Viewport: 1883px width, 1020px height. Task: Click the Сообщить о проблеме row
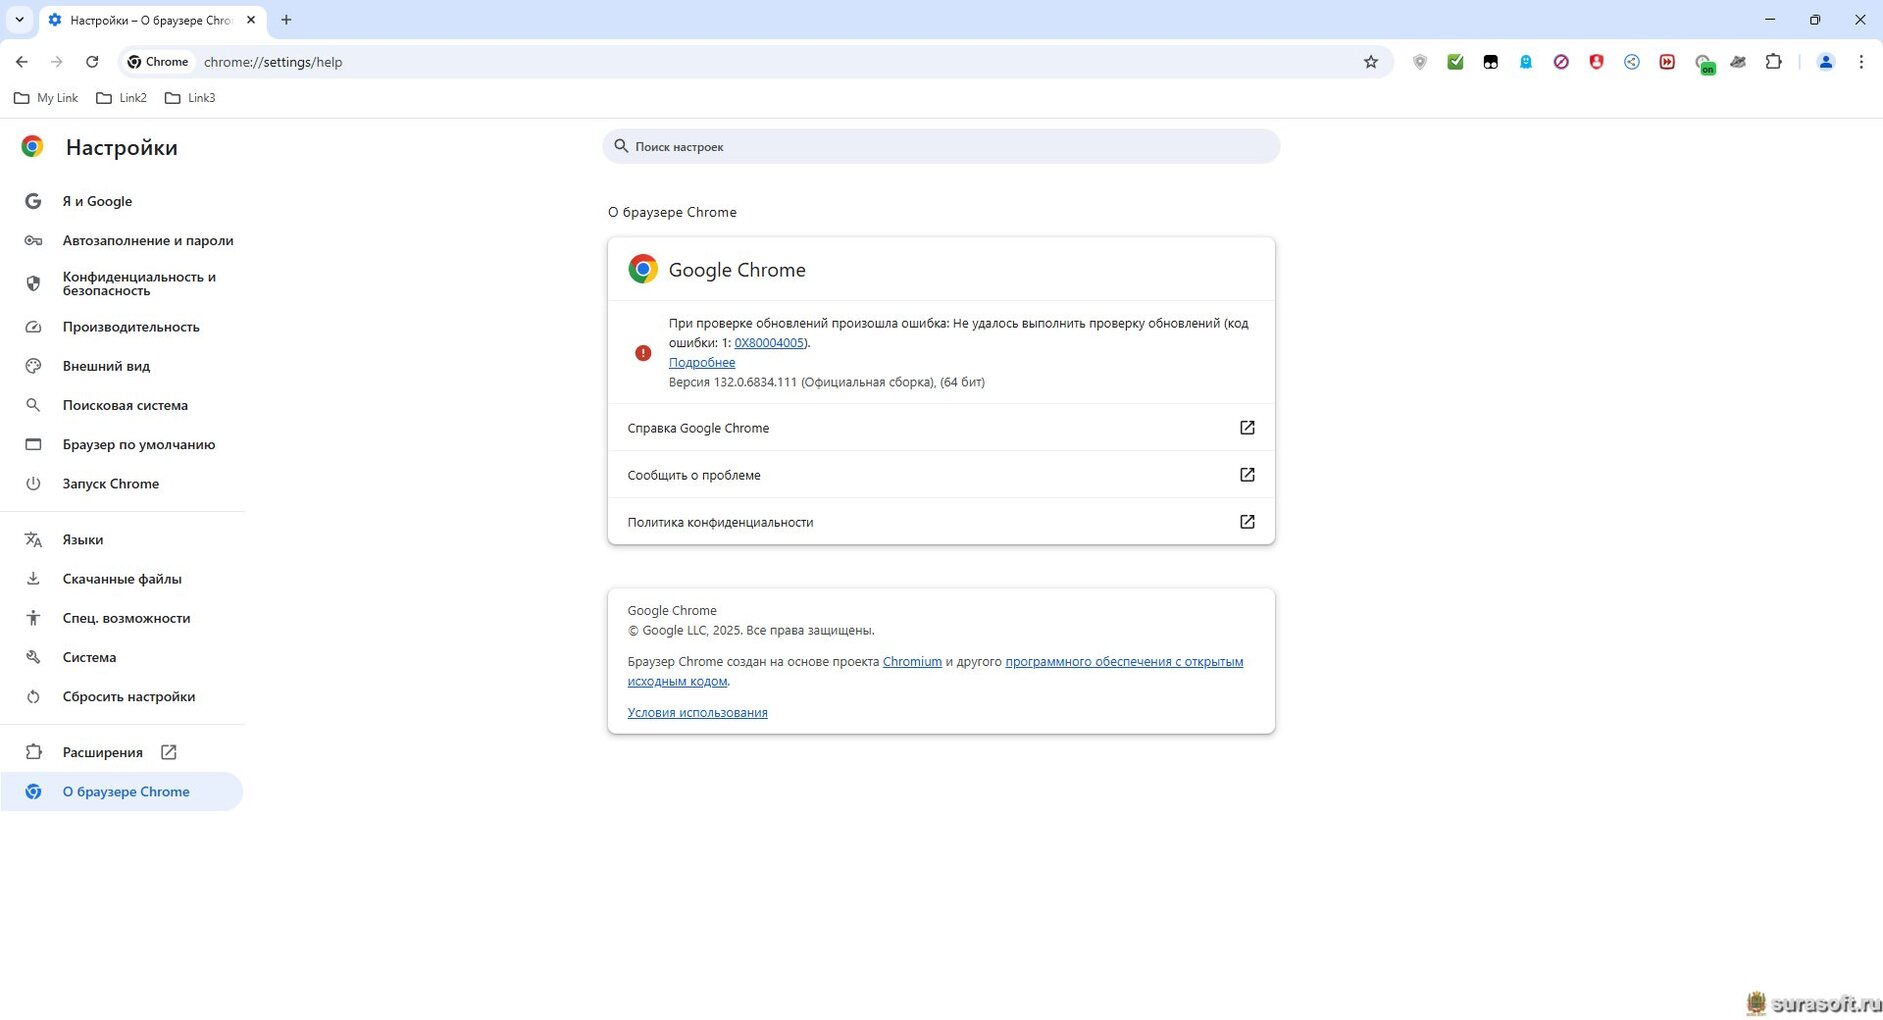point(941,475)
